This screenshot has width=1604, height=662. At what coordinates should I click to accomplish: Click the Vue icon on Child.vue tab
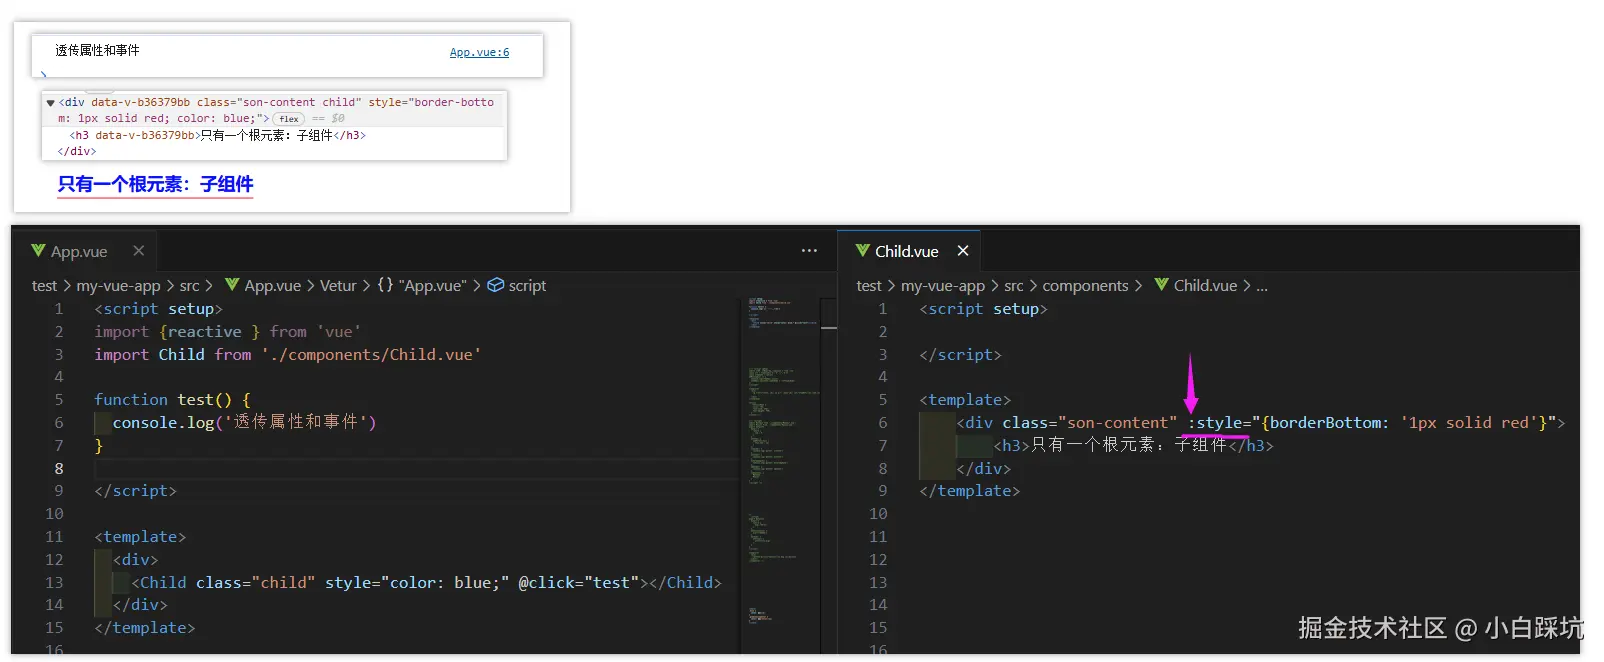pos(863,251)
